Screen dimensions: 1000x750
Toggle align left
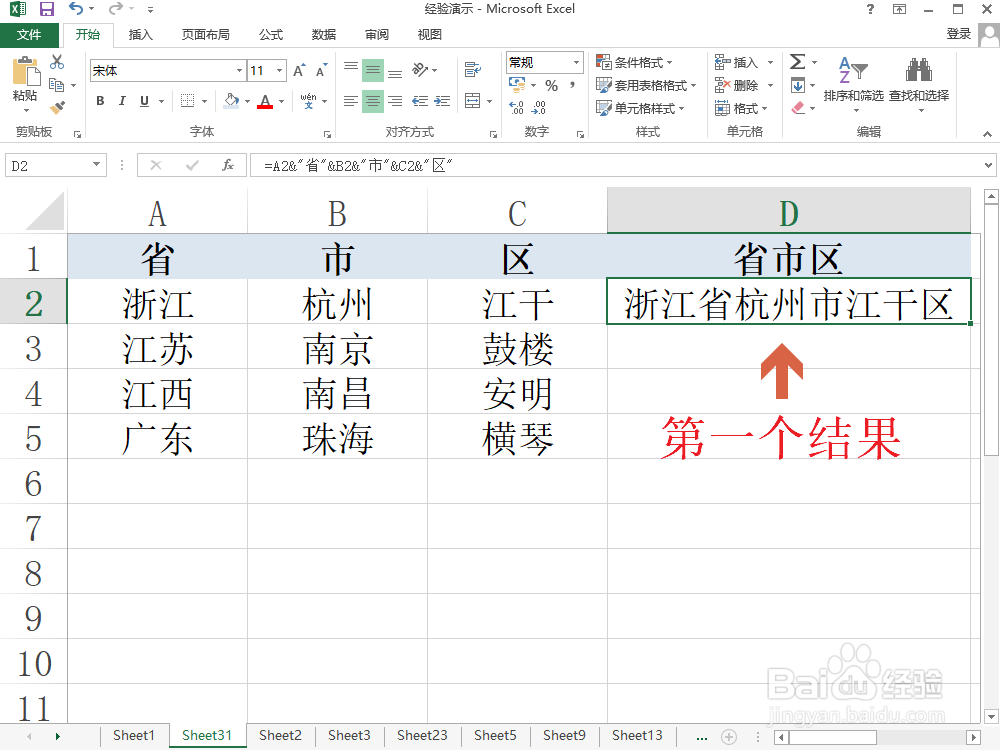pyautogui.click(x=351, y=101)
